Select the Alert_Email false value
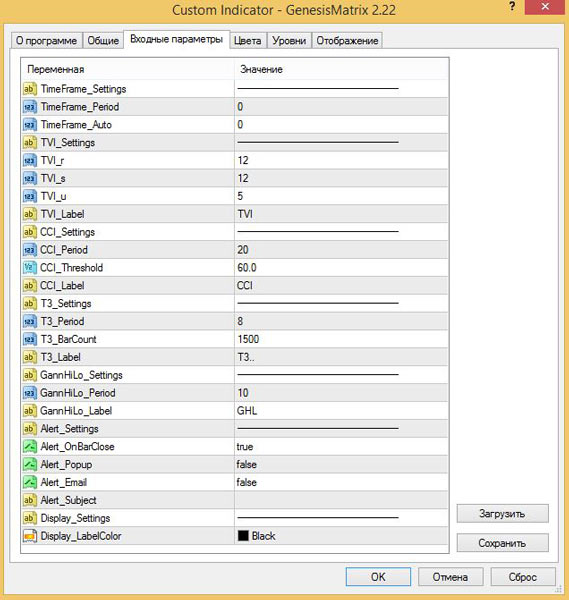The width and height of the screenshot is (569, 600). [x=341, y=482]
